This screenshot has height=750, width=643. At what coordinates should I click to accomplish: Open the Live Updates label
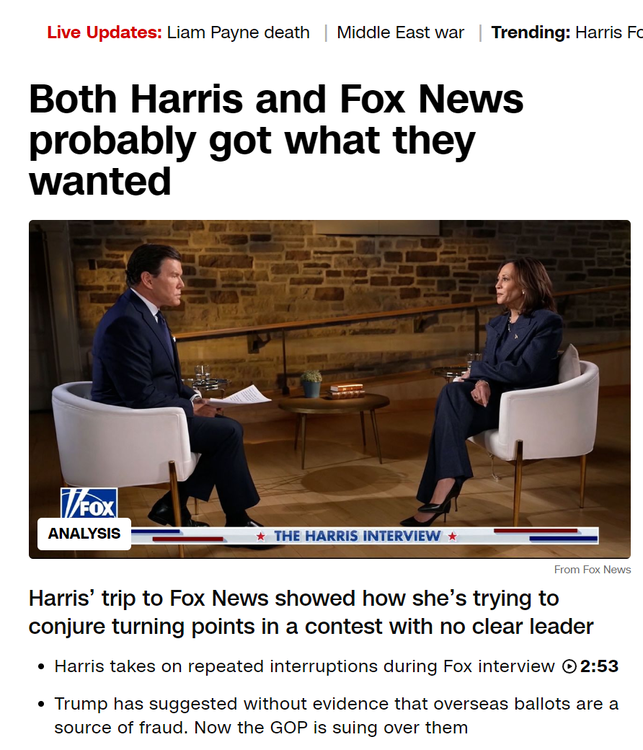104,33
